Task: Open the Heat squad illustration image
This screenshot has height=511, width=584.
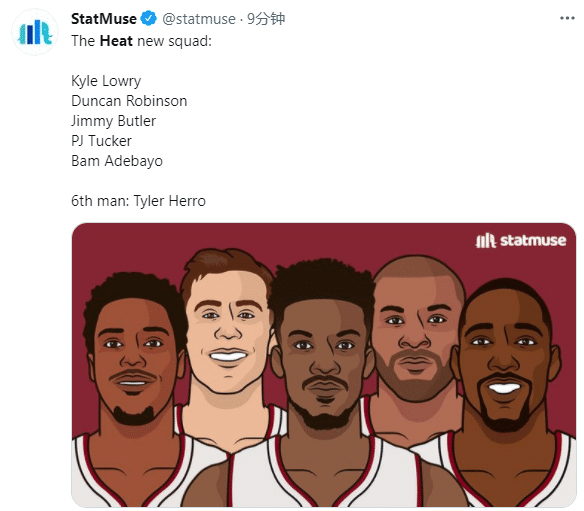Action: point(324,365)
